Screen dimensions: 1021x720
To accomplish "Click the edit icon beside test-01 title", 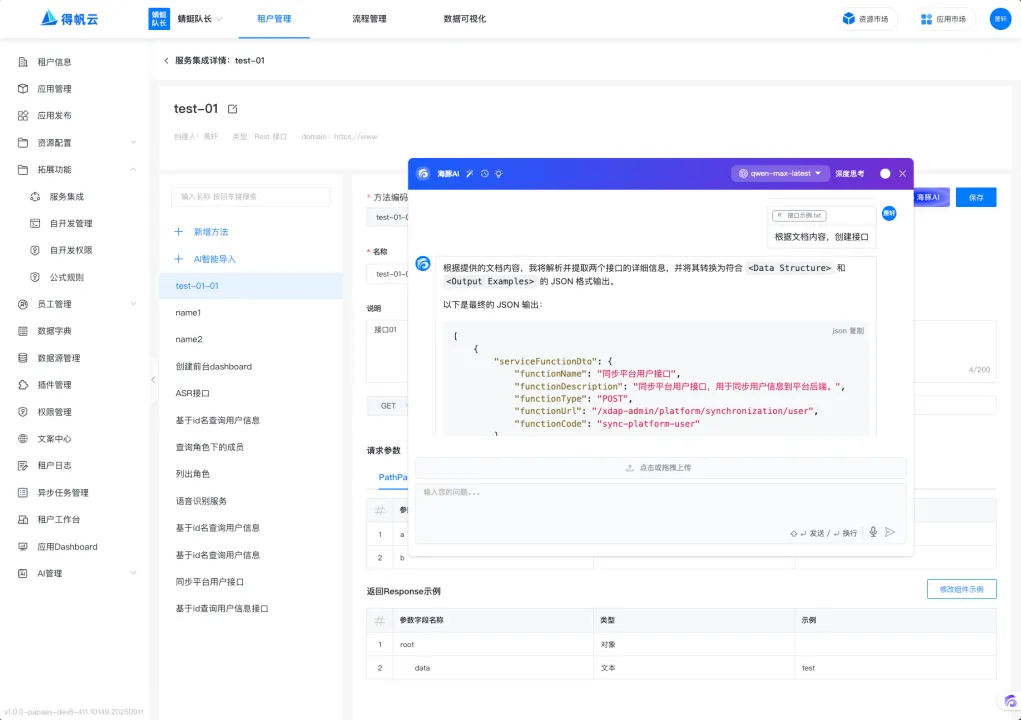I will (232, 109).
